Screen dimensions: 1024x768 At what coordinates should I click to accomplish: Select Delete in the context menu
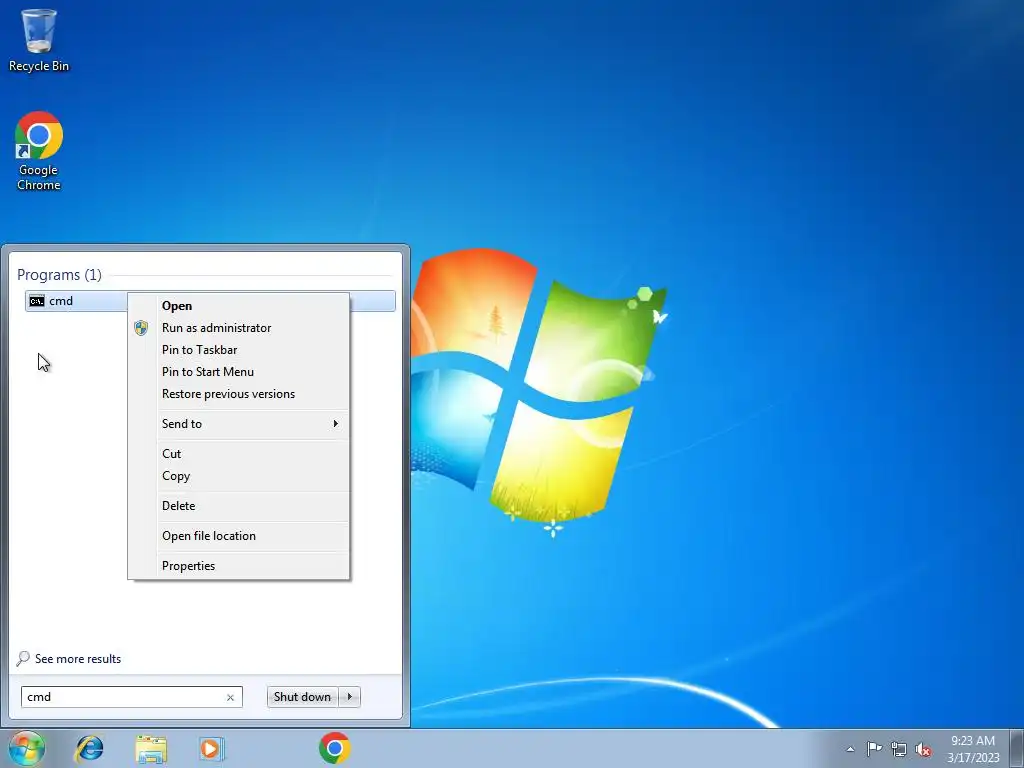point(238,506)
